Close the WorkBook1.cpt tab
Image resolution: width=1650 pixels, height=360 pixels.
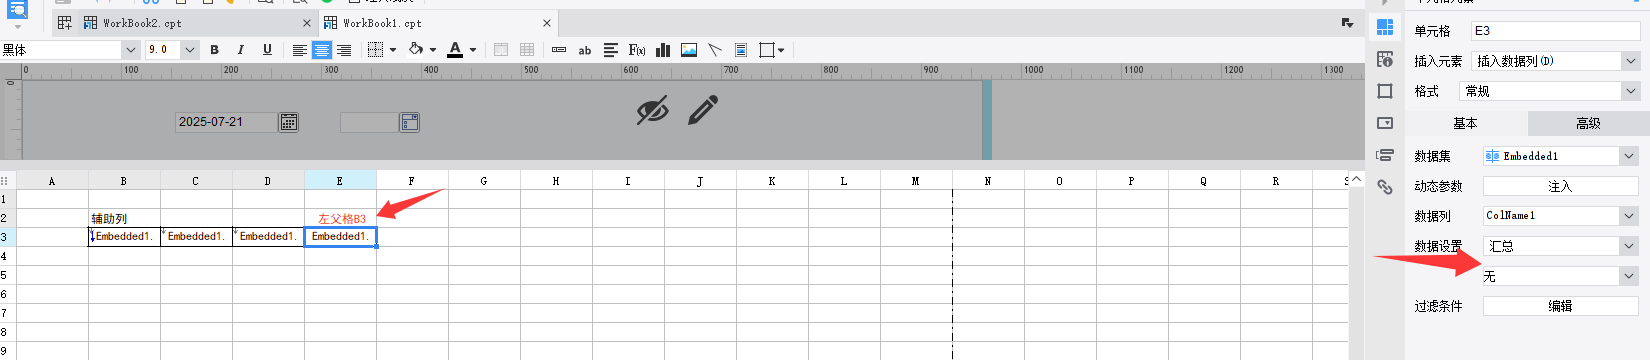point(547,23)
